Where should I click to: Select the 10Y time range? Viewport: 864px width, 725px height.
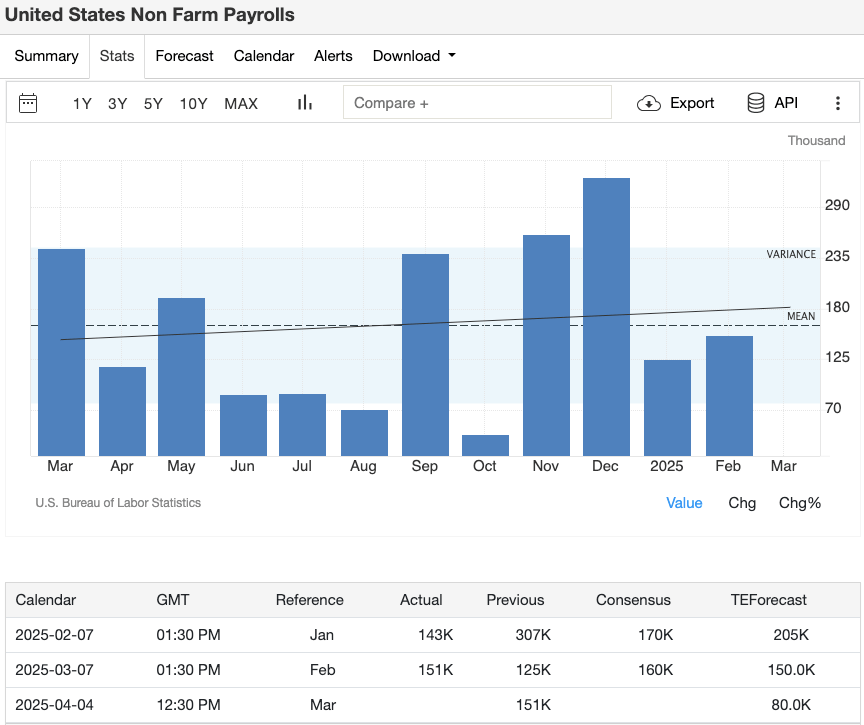tap(193, 103)
